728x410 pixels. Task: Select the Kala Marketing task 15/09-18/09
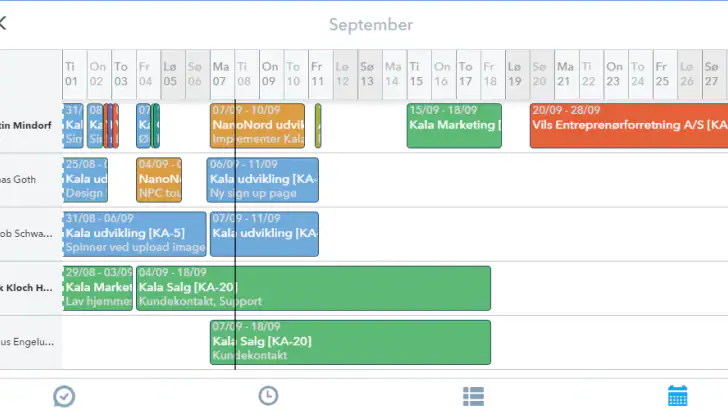(x=454, y=126)
